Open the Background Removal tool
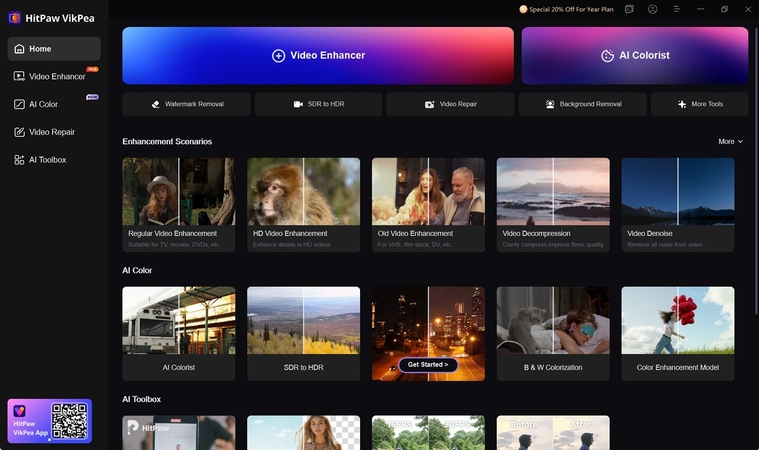Viewport: 759px width, 450px height. (582, 104)
